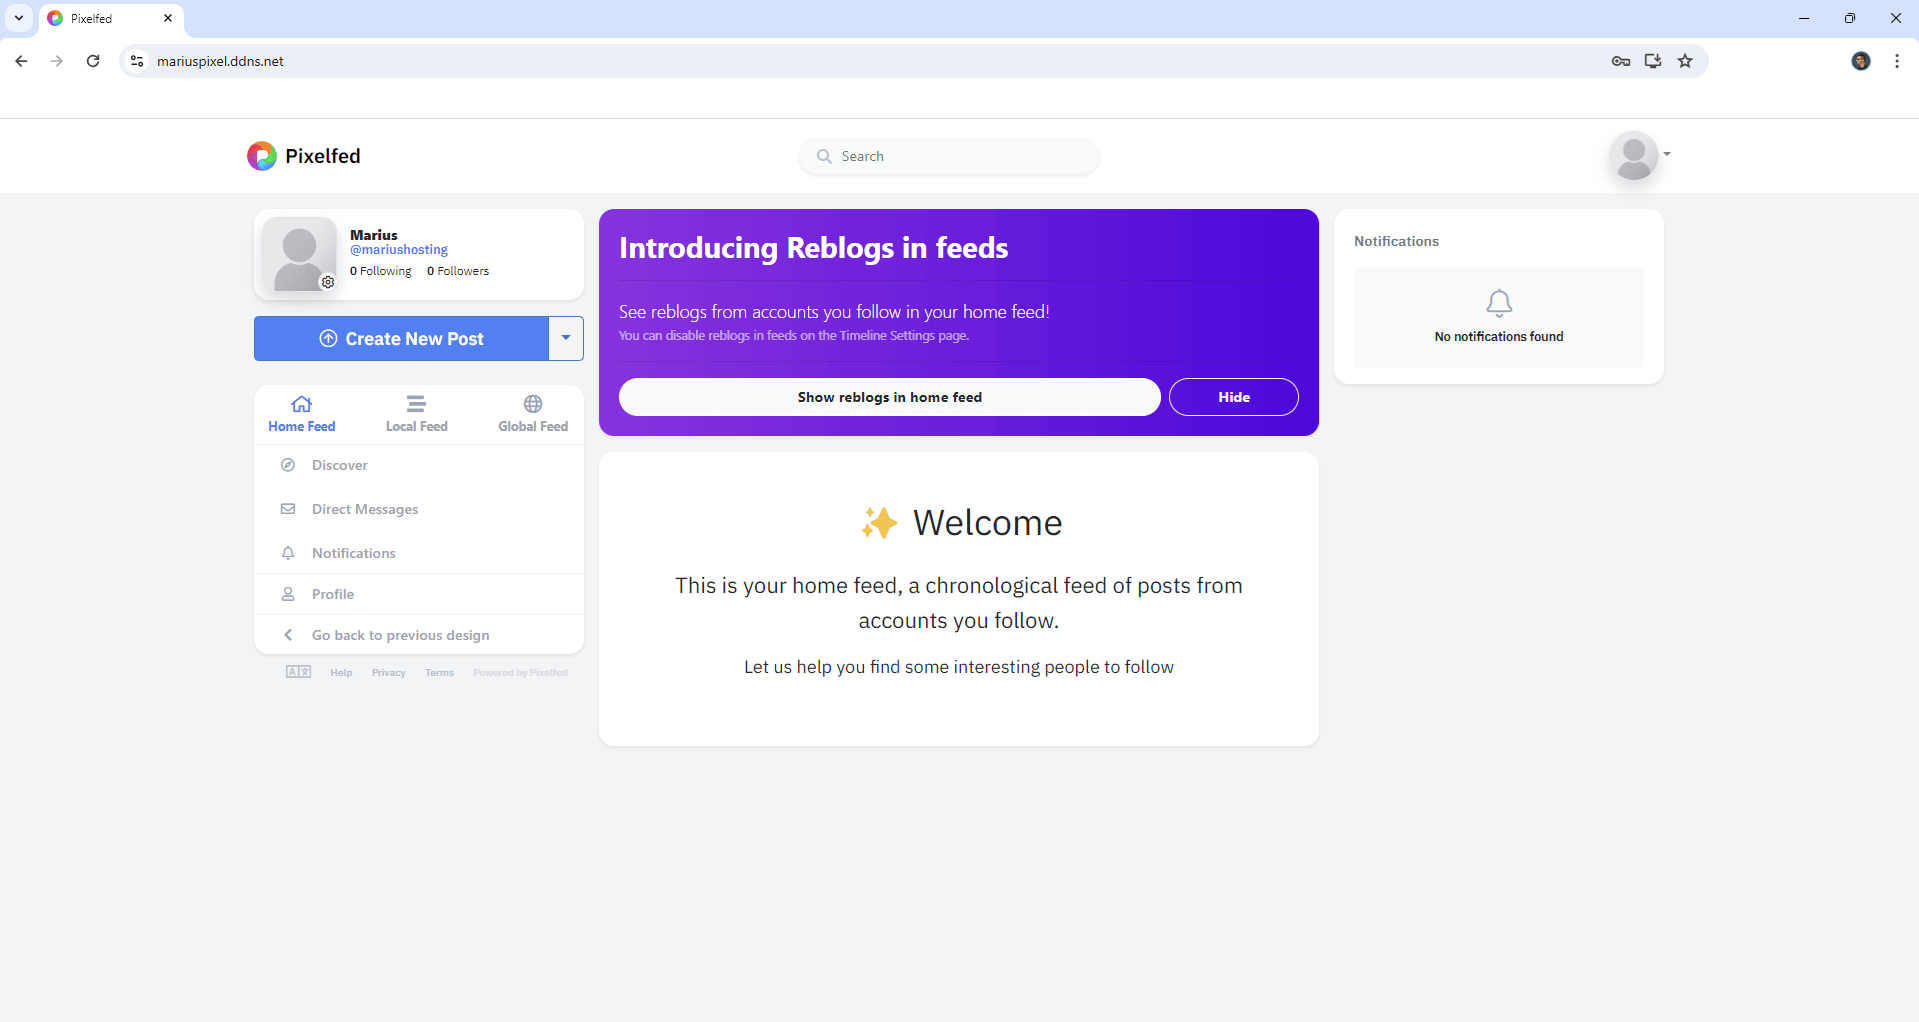This screenshot has width=1919, height=1022.
Task: Click the back chevron beside previous design
Action: pyautogui.click(x=288, y=635)
